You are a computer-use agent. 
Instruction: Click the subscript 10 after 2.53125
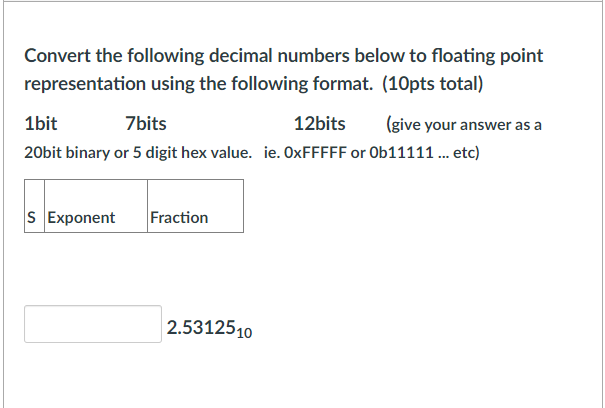point(244,333)
